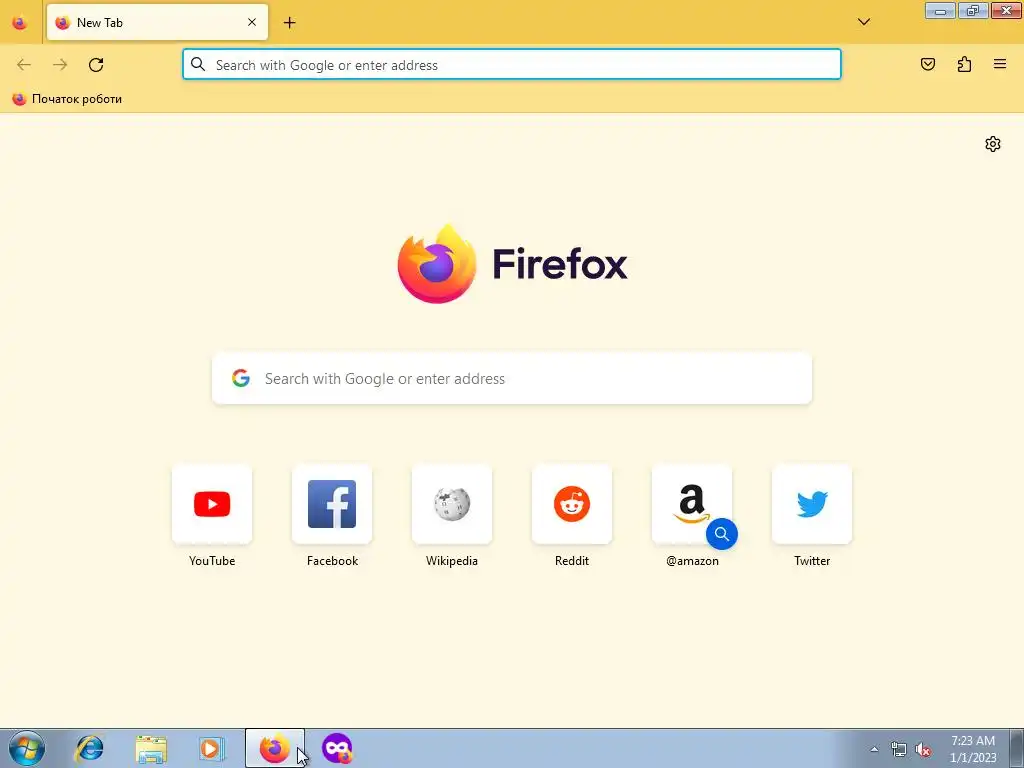Launch Internet Explorer from the taskbar
This screenshot has height=768, width=1024.
coord(89,748)
